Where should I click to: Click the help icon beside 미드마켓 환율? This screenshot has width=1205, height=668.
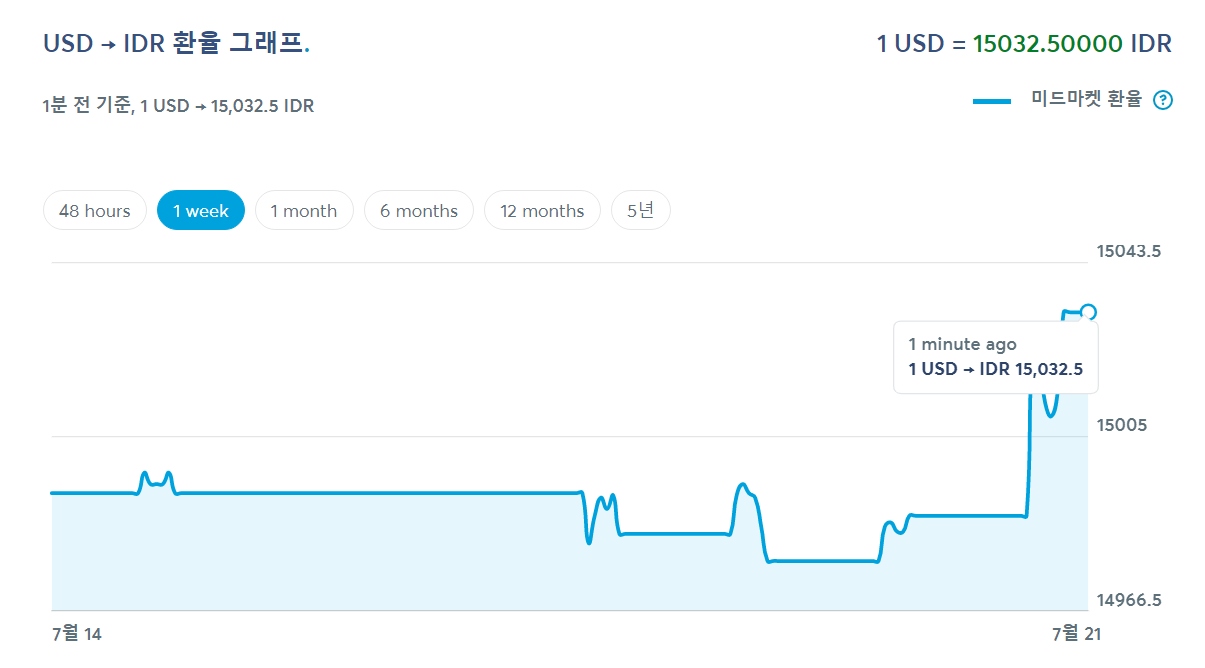pos(1162,100)
